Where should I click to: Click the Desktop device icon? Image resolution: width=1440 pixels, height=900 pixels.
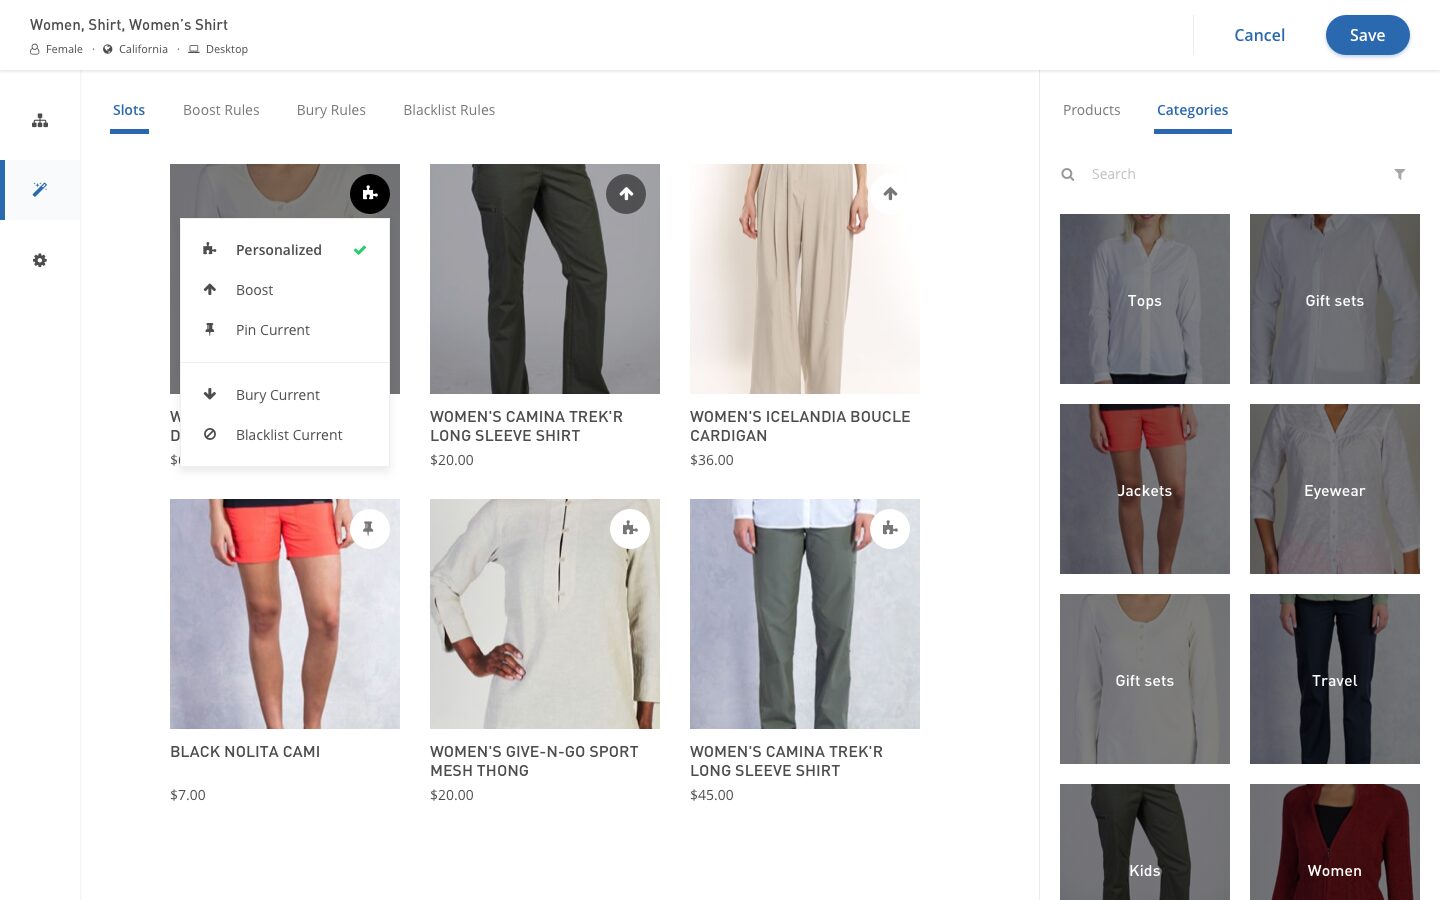click(194, 49)
